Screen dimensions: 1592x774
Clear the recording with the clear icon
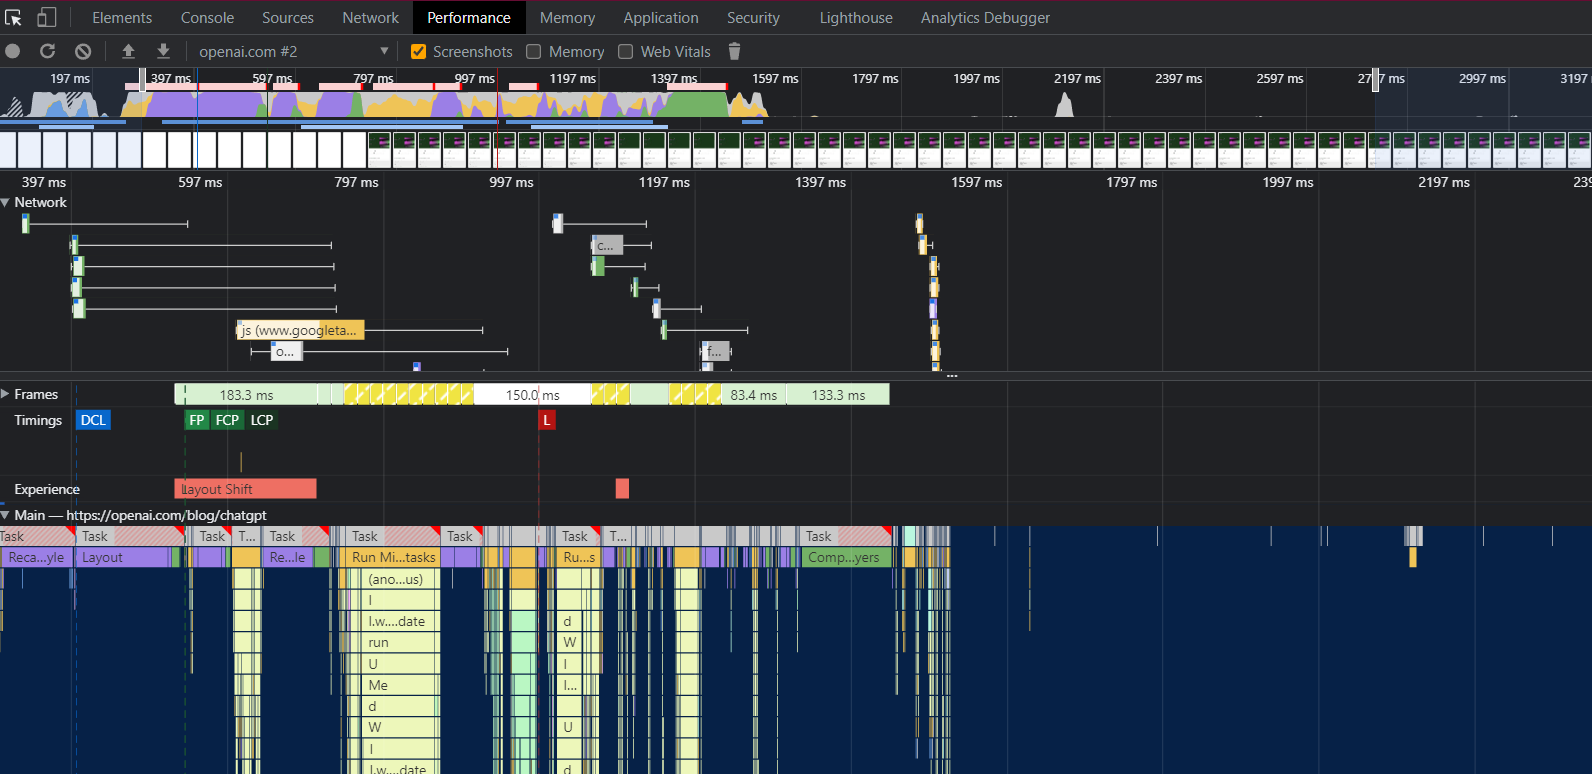coord(83,51)
